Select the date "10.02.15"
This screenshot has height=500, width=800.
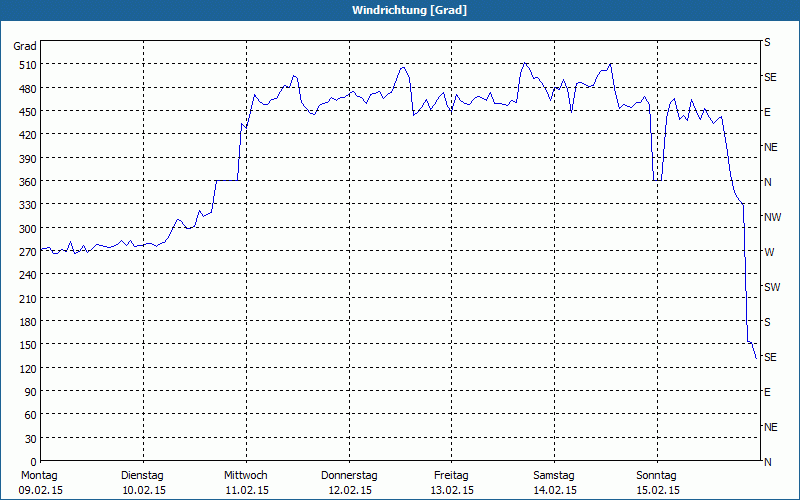click(144, 490)
